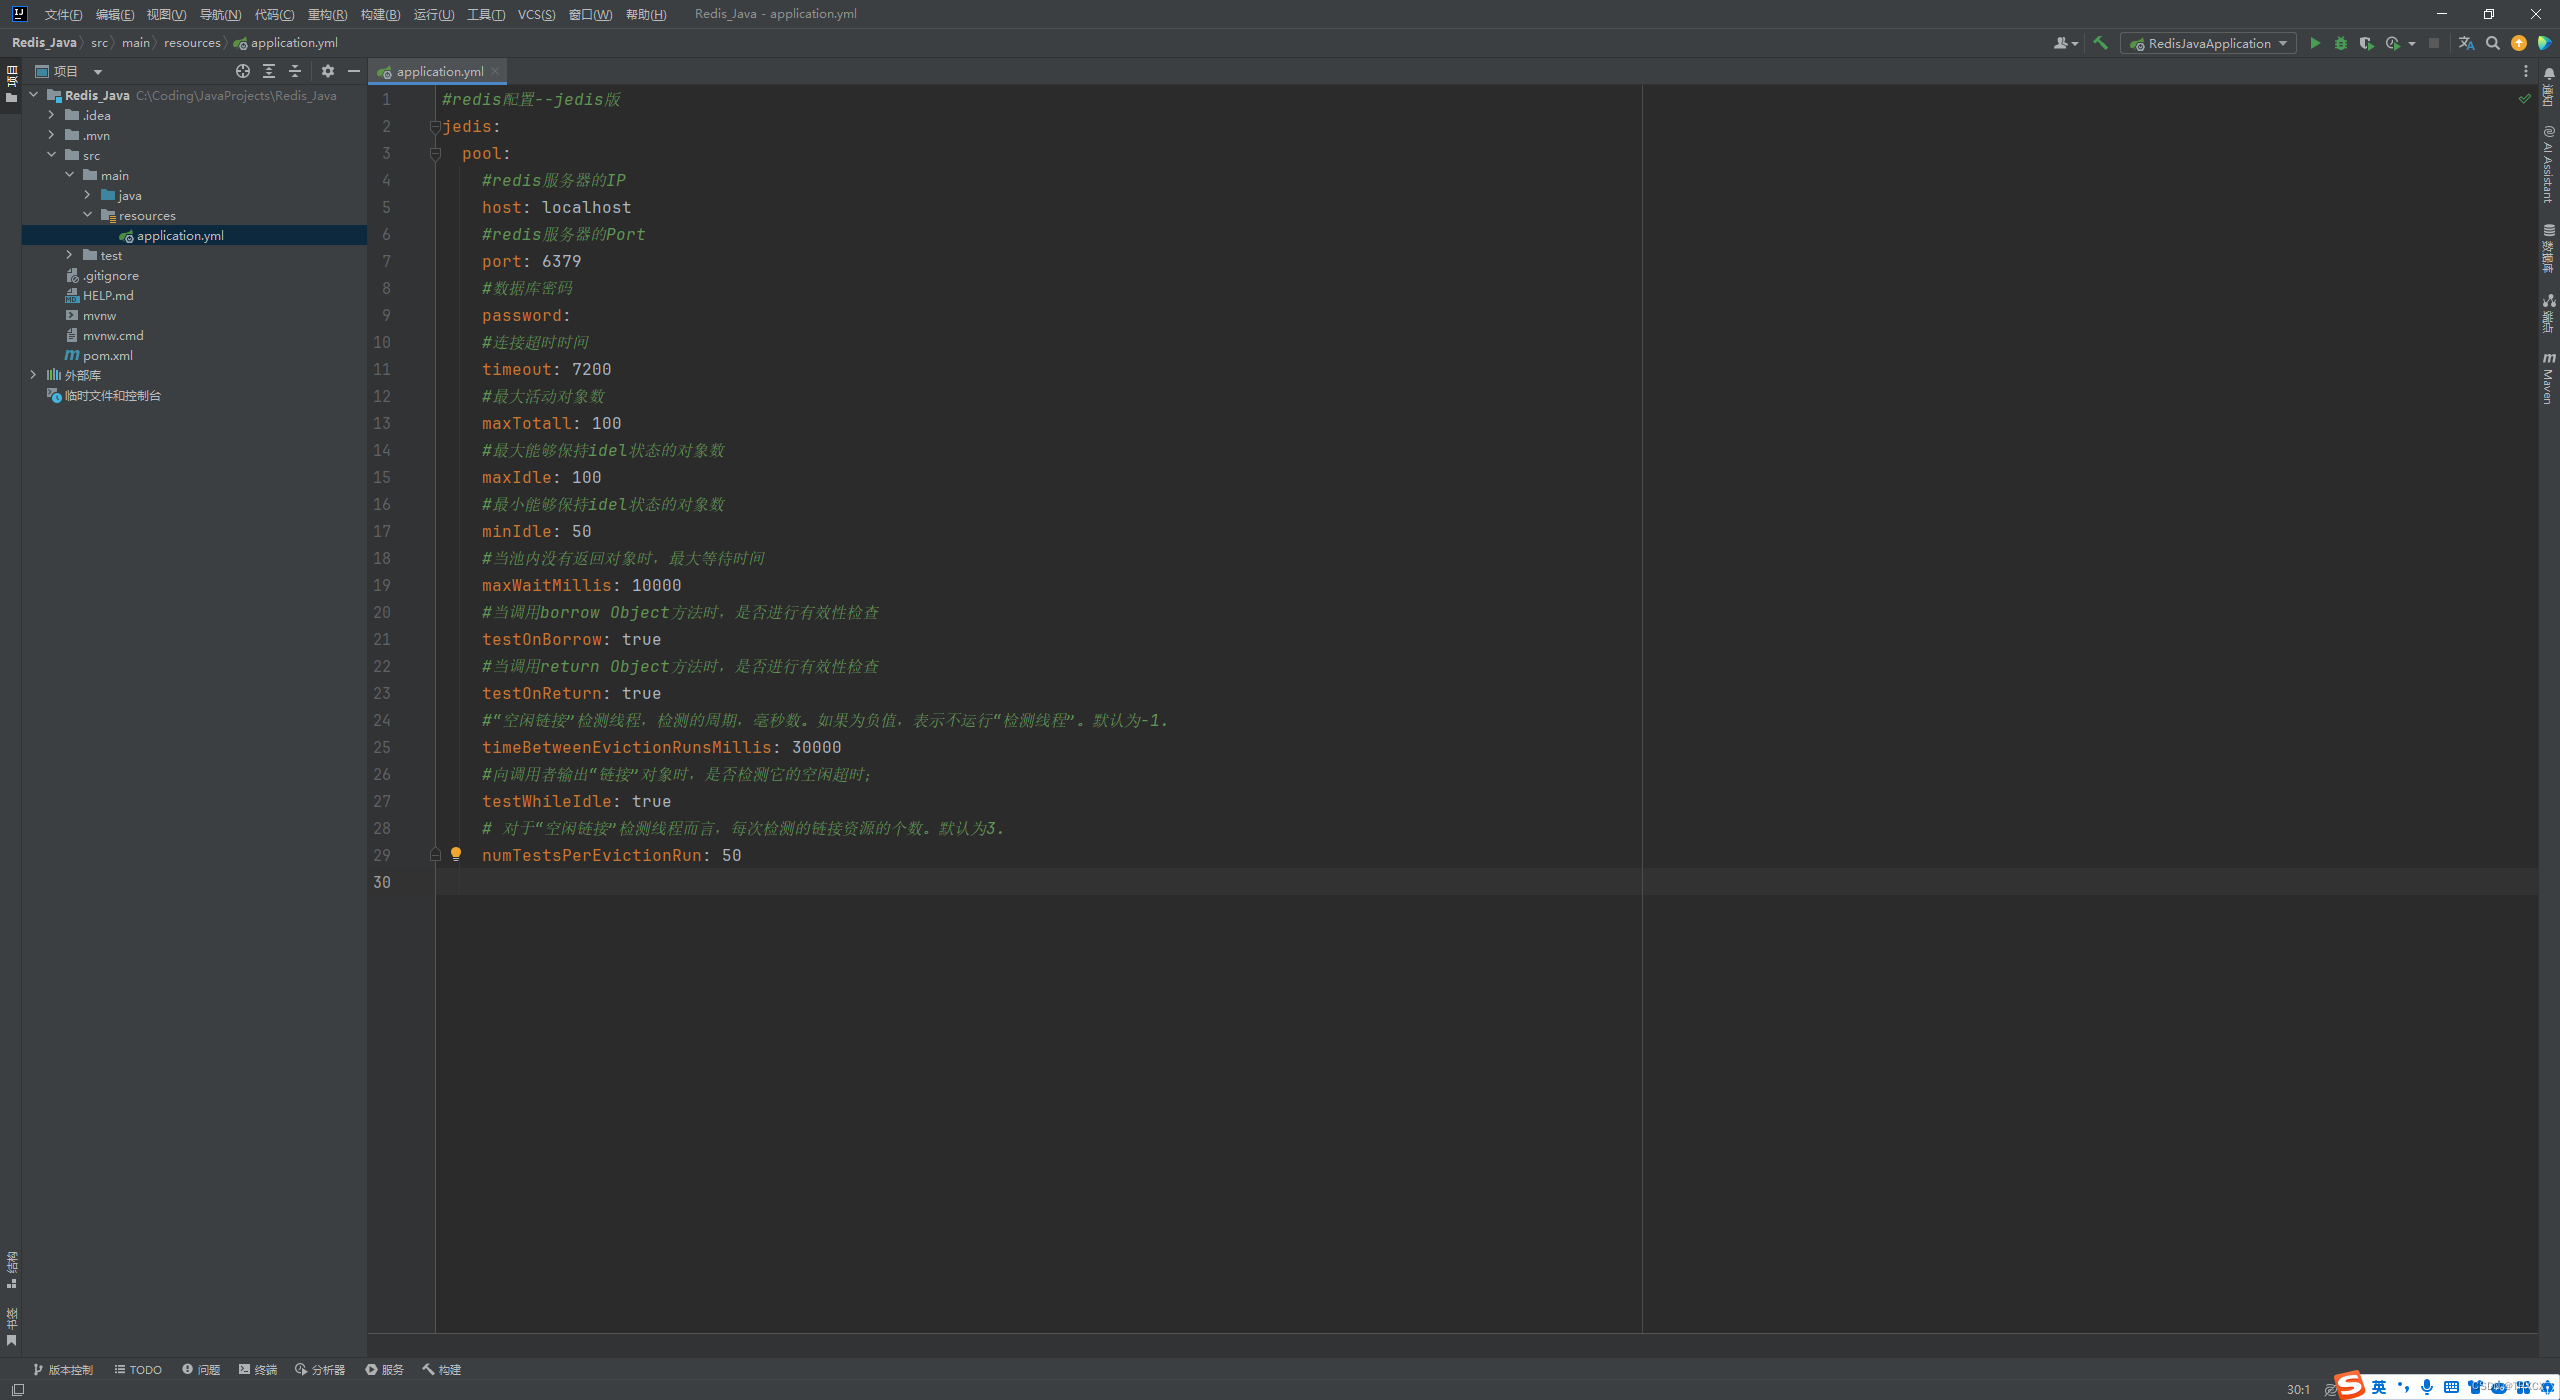Collapse all nodes in the project tree
Viewport: 2560px width, 1400px height.
(x=294, y=71)
